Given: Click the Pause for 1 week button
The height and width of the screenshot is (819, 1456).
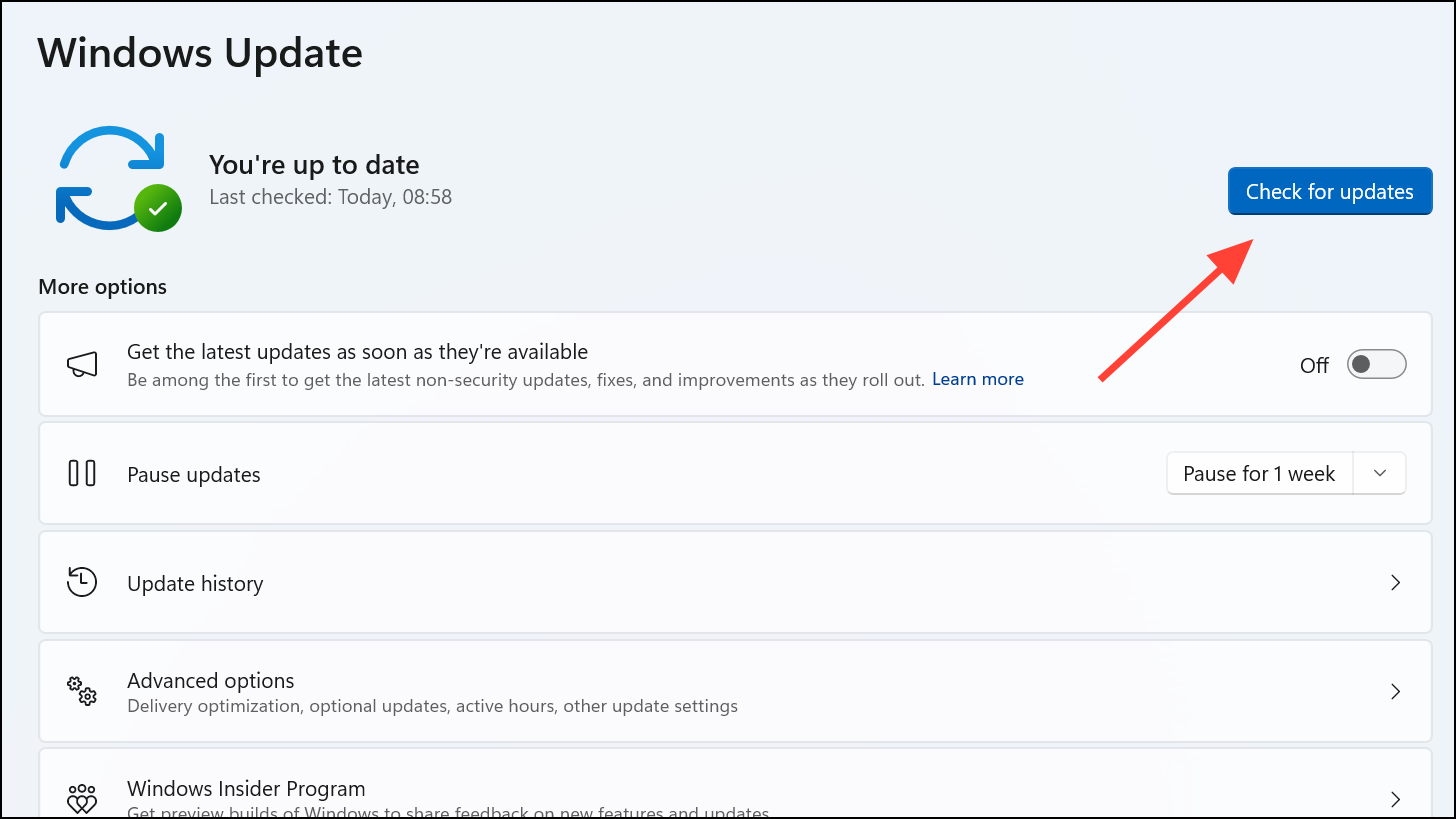Looking at the screenshot, I should (1259, 473).
